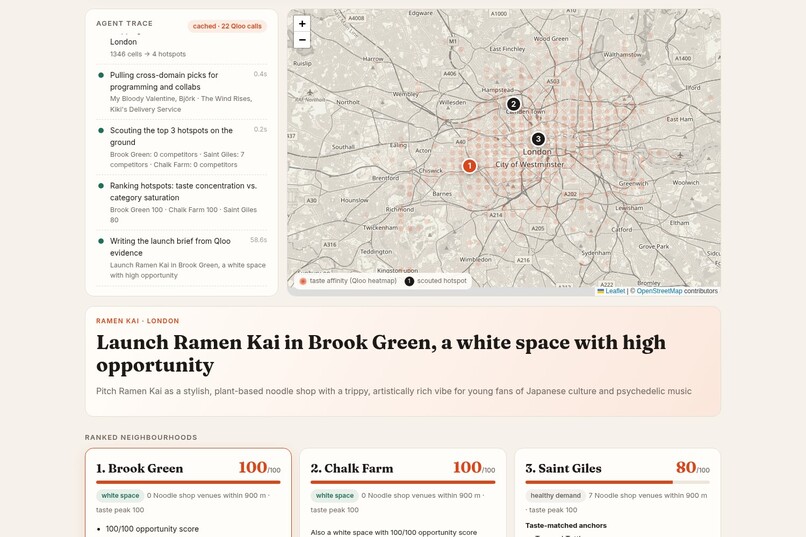The image size is (806, 537).
Task: Open the OpenStreetMap contributors link
Action: (x=659, y=291)
